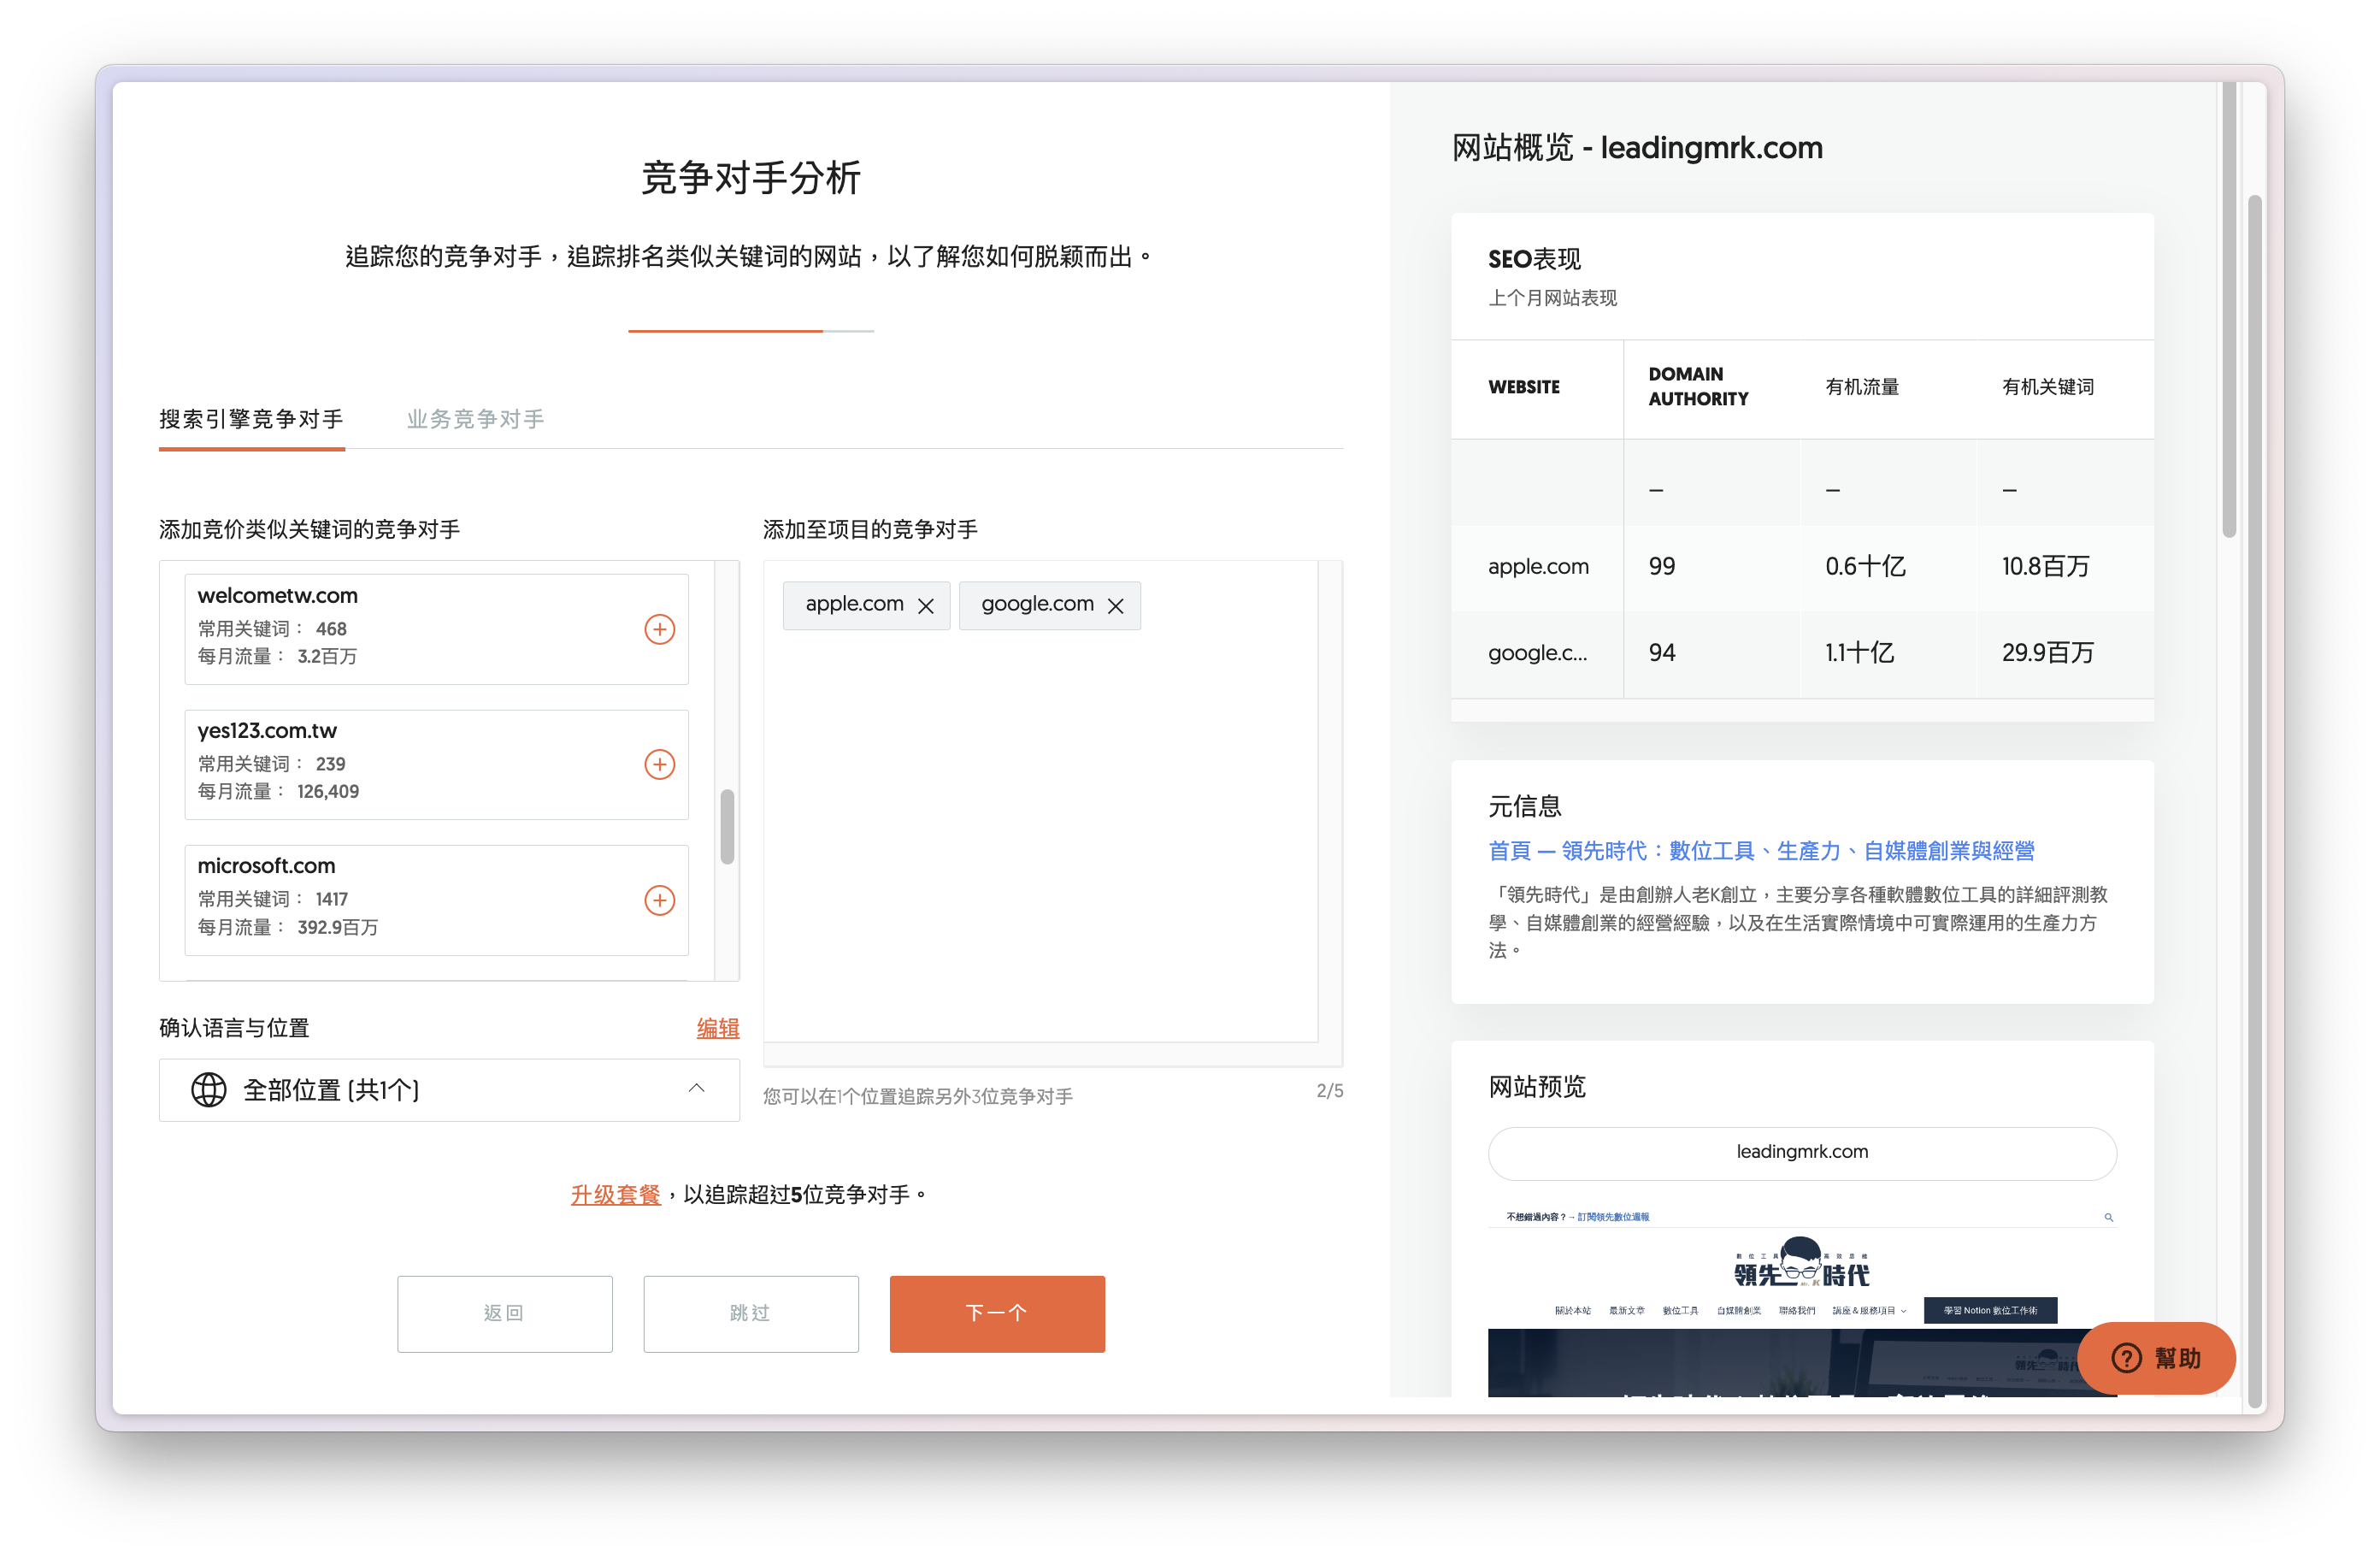2380x1558 pixels.
Task: Click the 99 domain authority value
Action: click(1661, 566)
